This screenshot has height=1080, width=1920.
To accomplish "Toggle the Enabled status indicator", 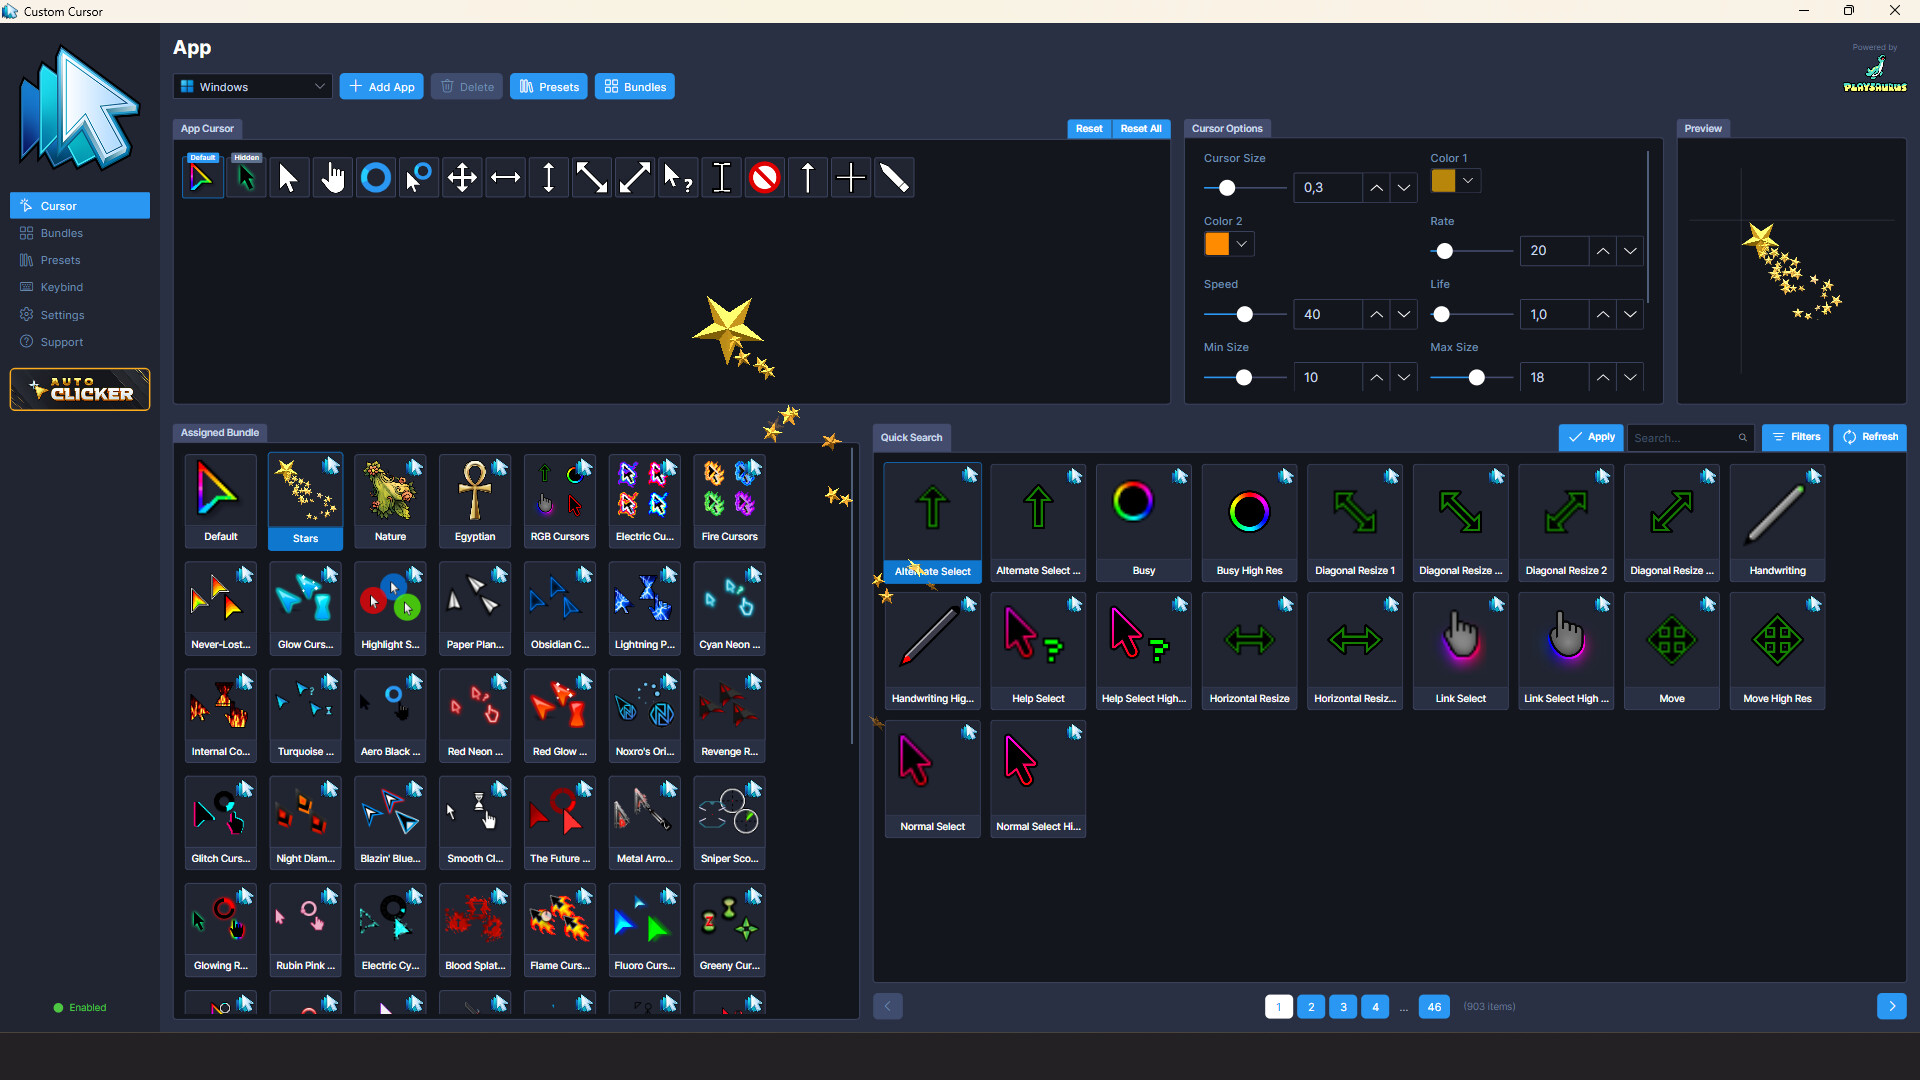I will (x=80, y=1007).
